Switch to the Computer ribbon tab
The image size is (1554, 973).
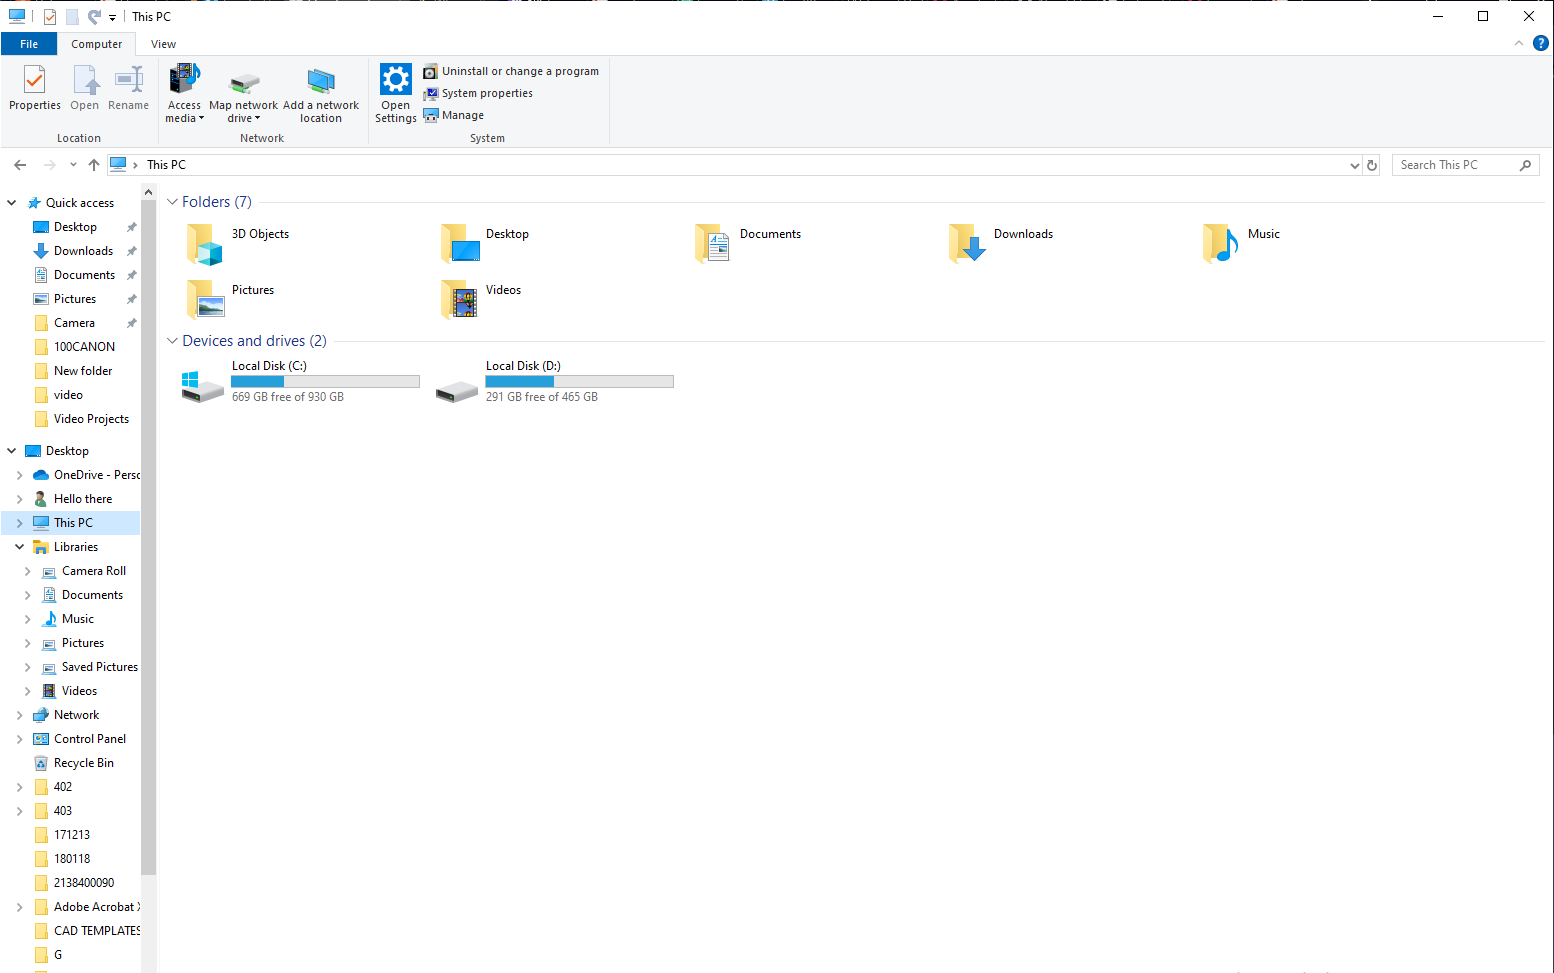(97, 44)
